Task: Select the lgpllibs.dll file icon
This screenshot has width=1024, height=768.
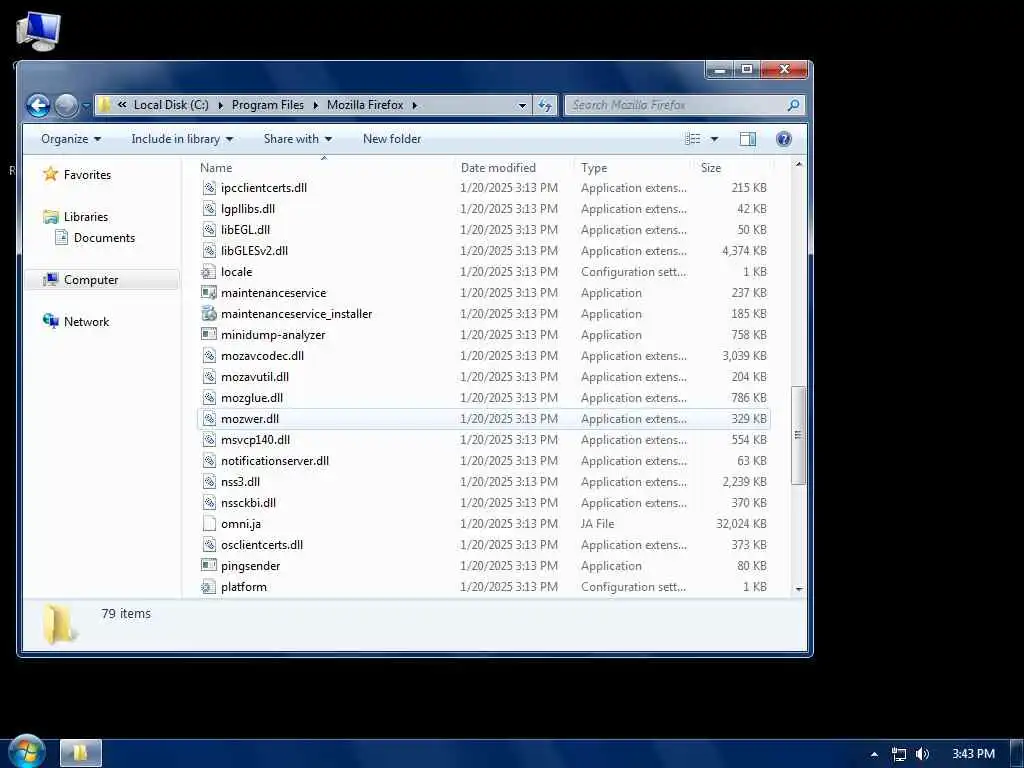Action: pos(208,209)
